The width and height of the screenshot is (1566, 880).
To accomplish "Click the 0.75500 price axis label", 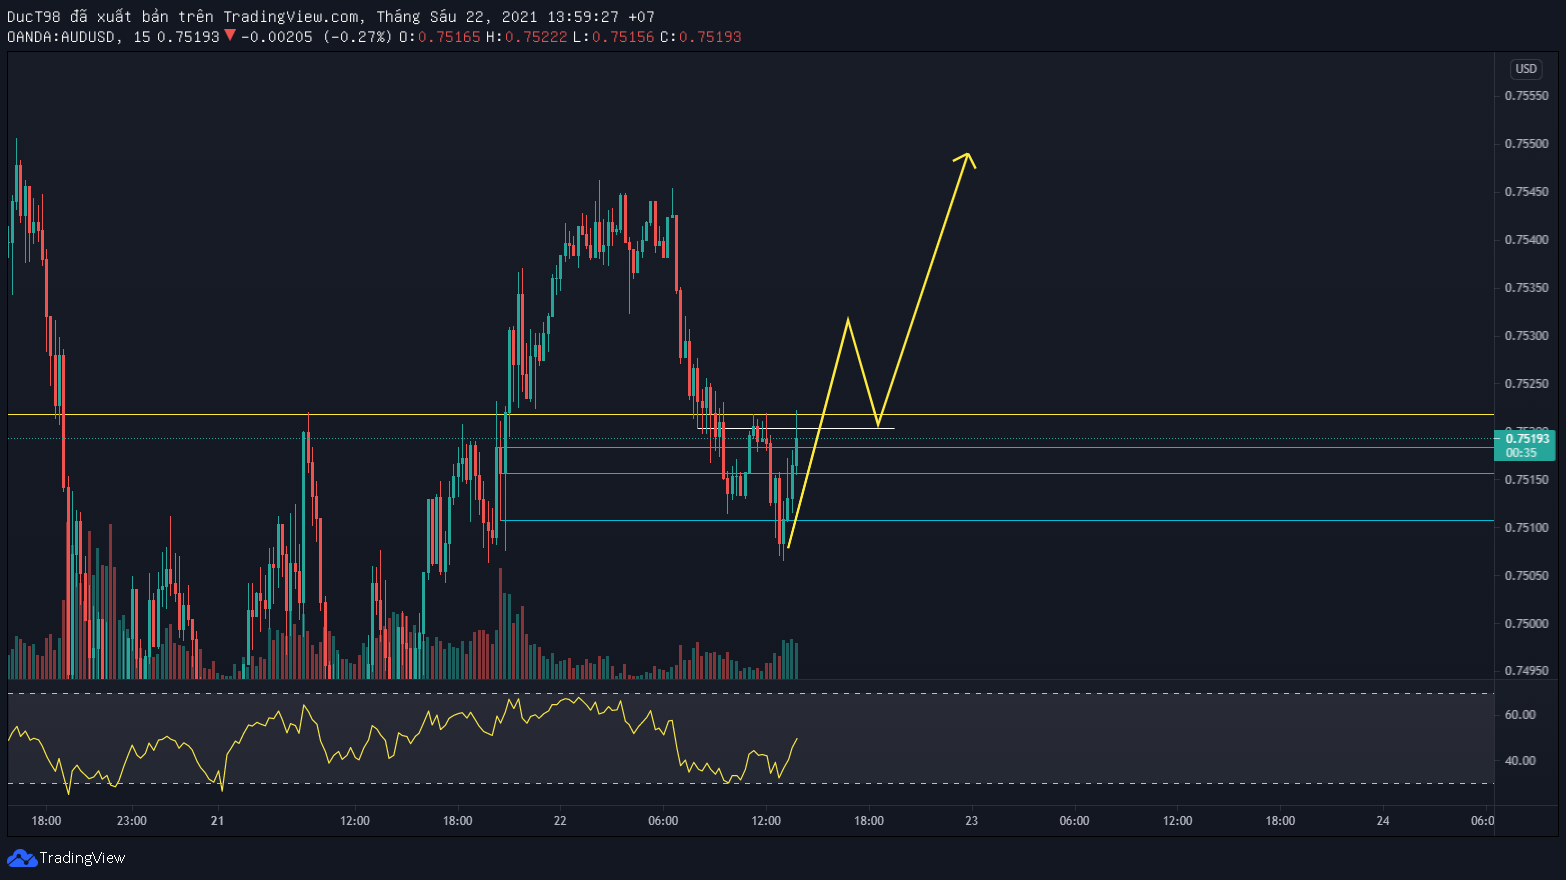I will tap(1527, 144).
